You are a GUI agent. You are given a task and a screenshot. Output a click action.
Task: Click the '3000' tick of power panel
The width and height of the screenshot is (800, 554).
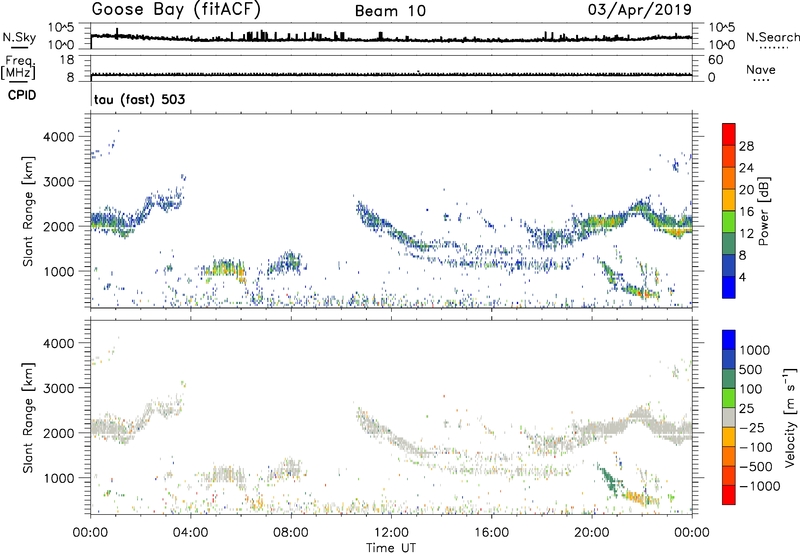(59, 182)
